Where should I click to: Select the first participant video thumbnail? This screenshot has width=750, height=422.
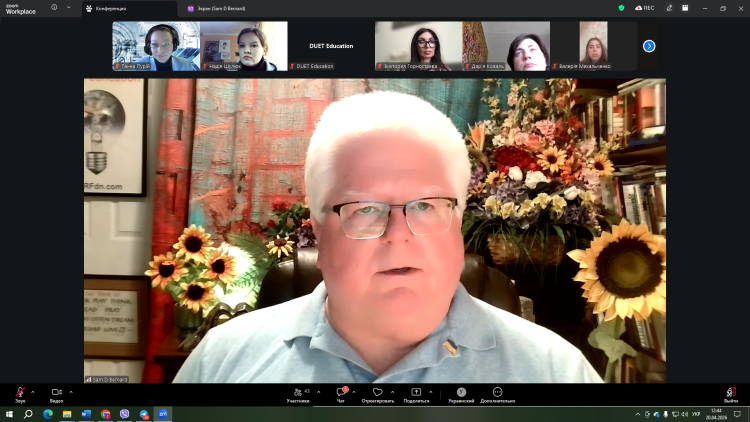[x=156, y=46]
